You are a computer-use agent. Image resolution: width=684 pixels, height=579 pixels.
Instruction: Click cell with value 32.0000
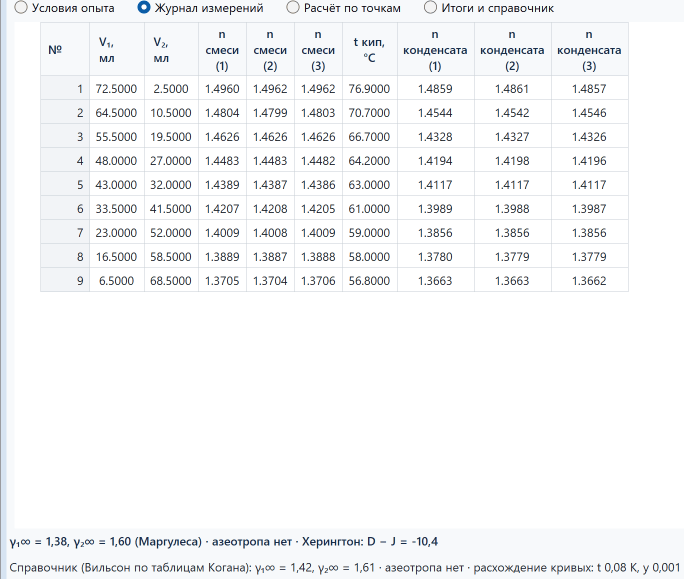171,185
